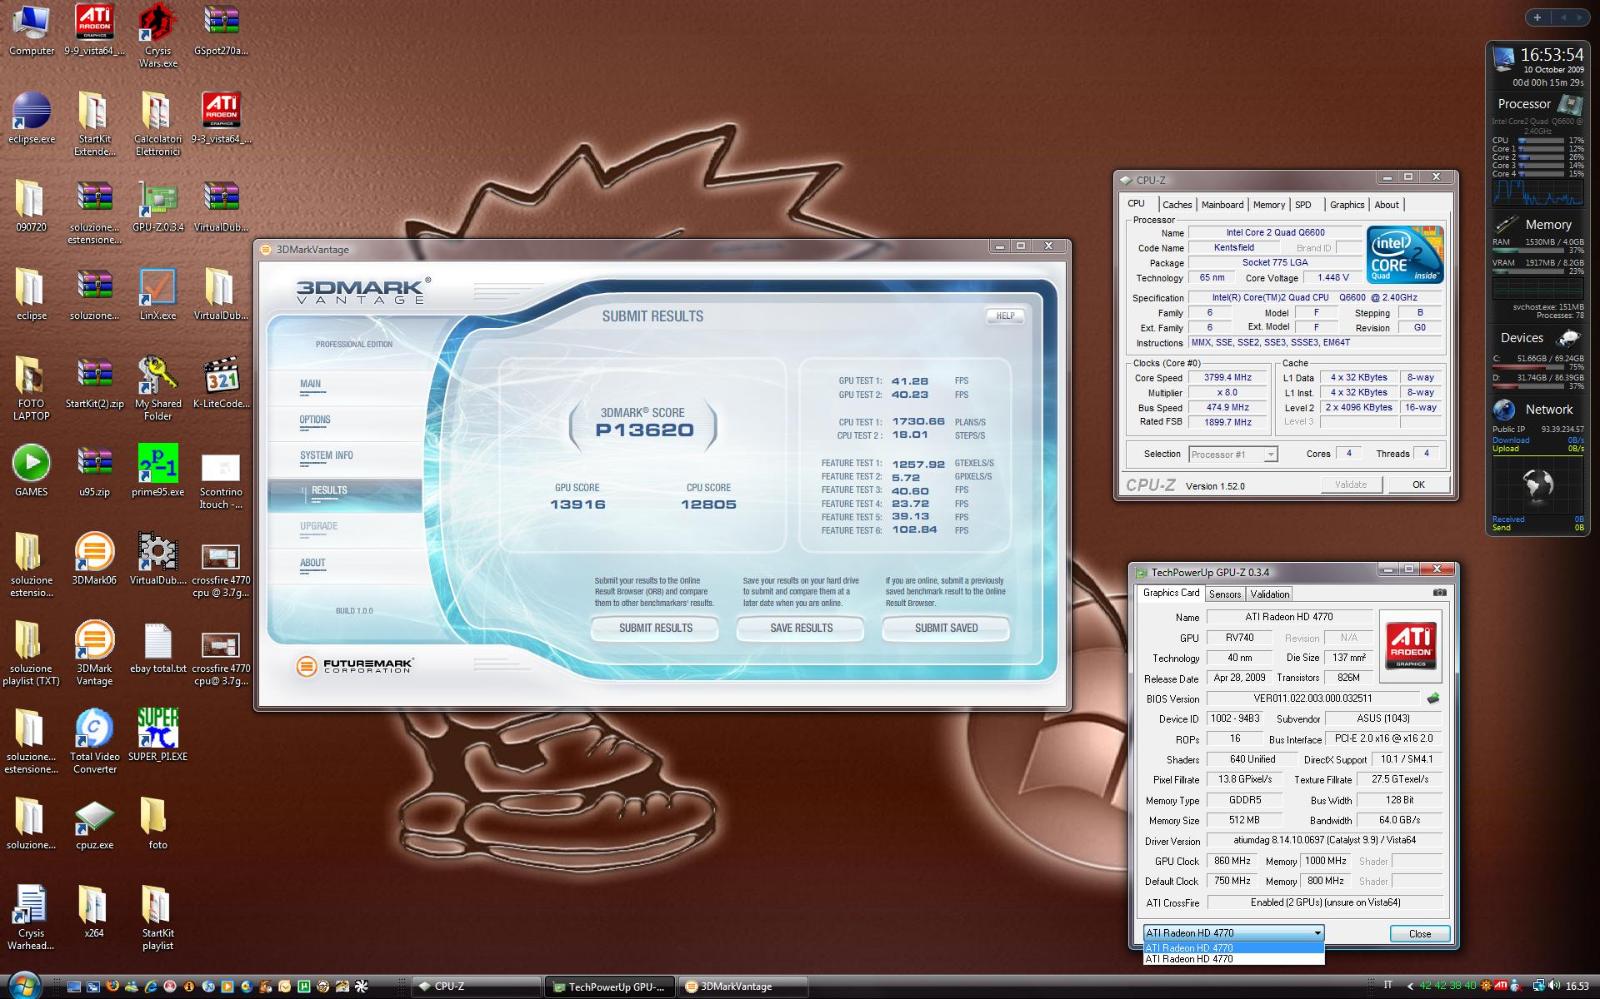This screenshot has width=1600, height=999.
Task: Click the CPU-Z Core Speed value
Action: pyautogui.click(x=1227, y=378)
